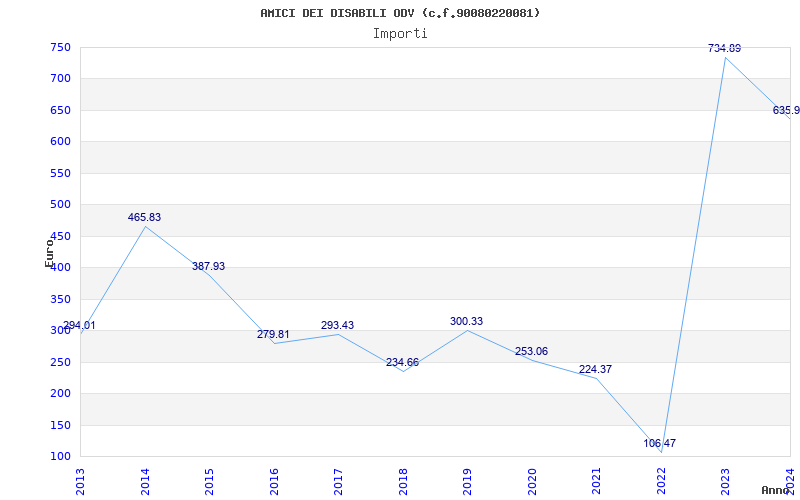Click the 300 y-axis tick label

(x=60, y=331)
